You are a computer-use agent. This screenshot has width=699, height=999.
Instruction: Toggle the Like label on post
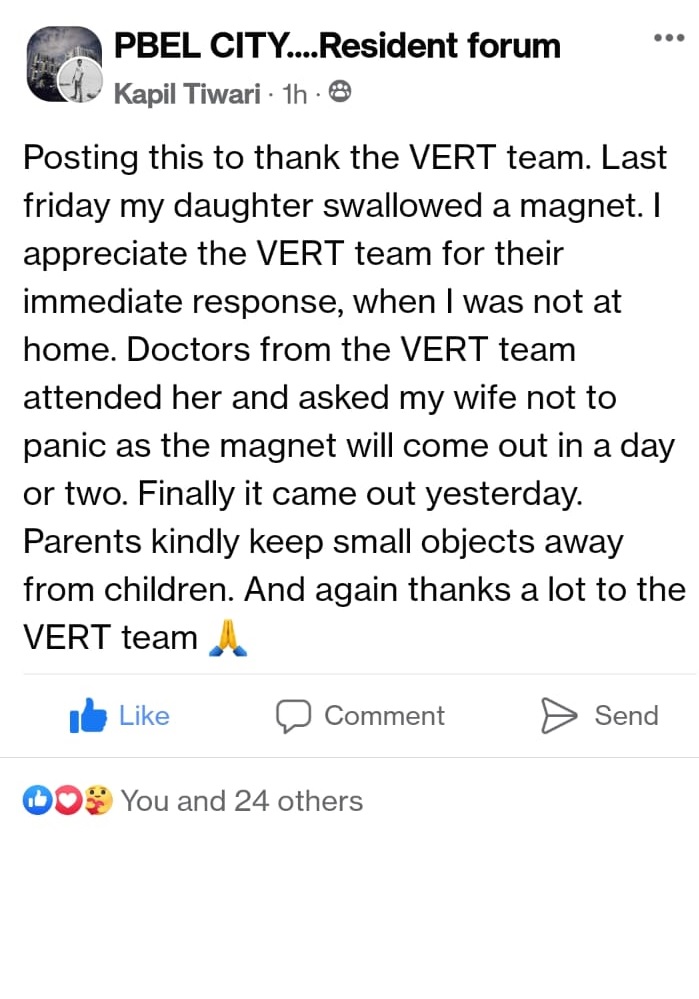tap(144, 716)
